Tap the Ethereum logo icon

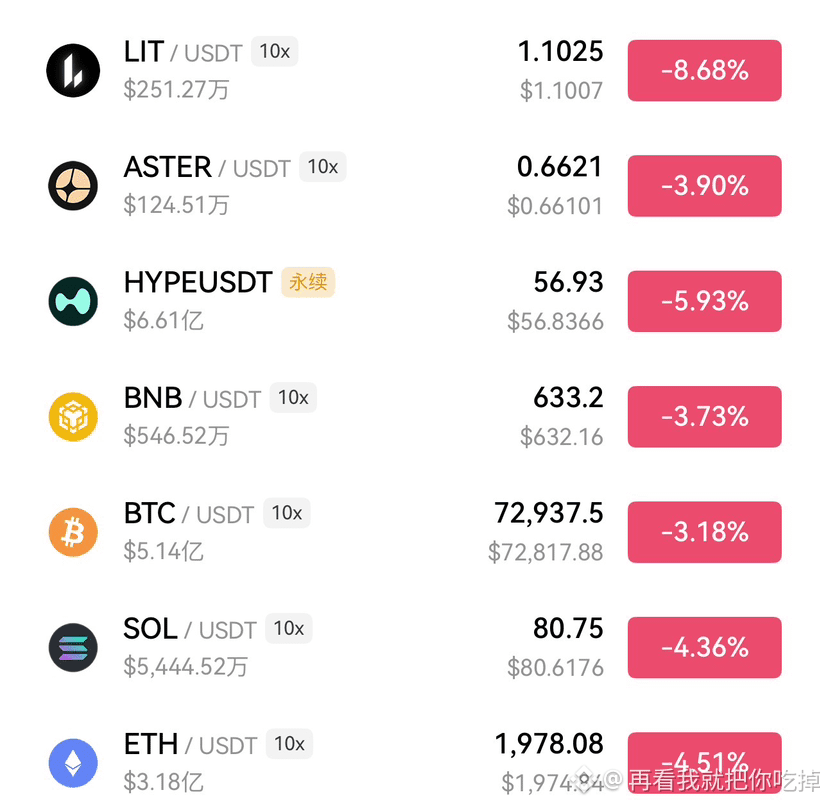pos(73,763)
